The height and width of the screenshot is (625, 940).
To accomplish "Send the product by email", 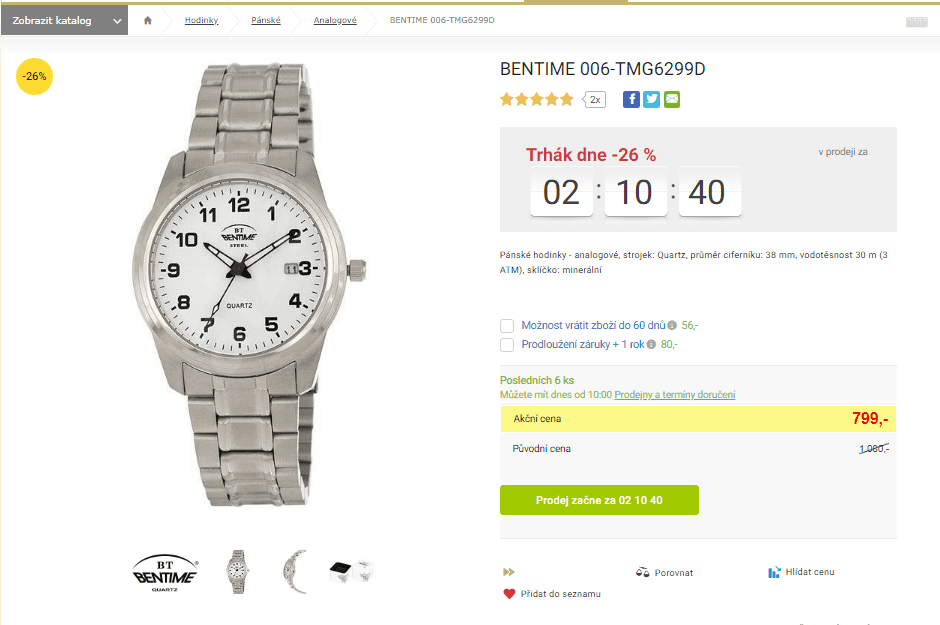I will coord(671,99).
